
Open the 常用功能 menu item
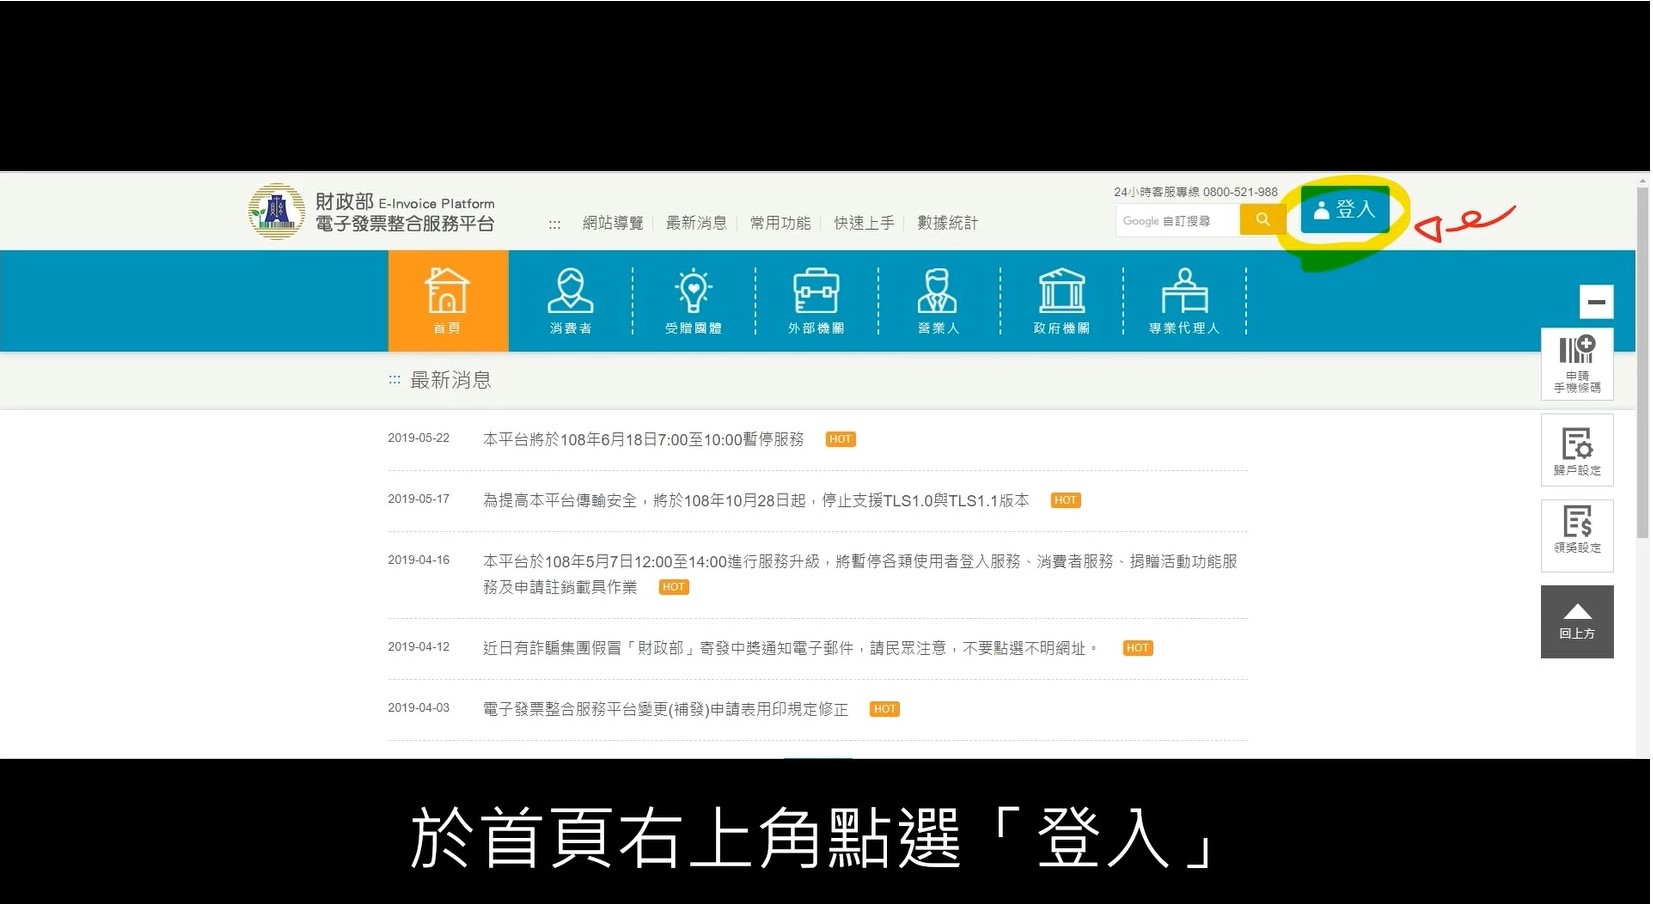coord(780,223)
